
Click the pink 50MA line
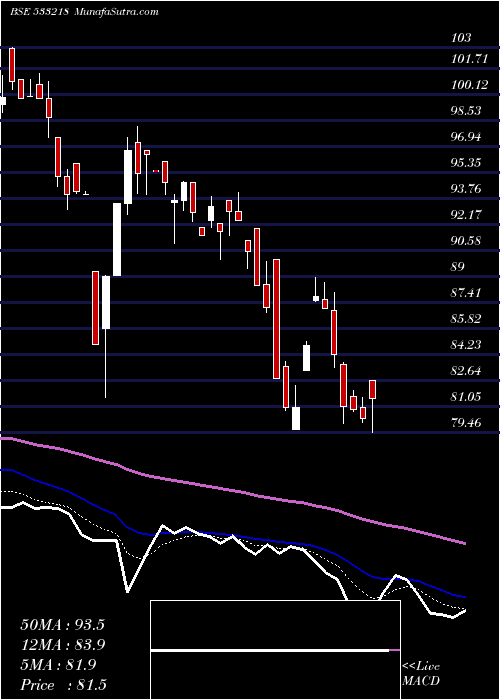pos(232,490)
